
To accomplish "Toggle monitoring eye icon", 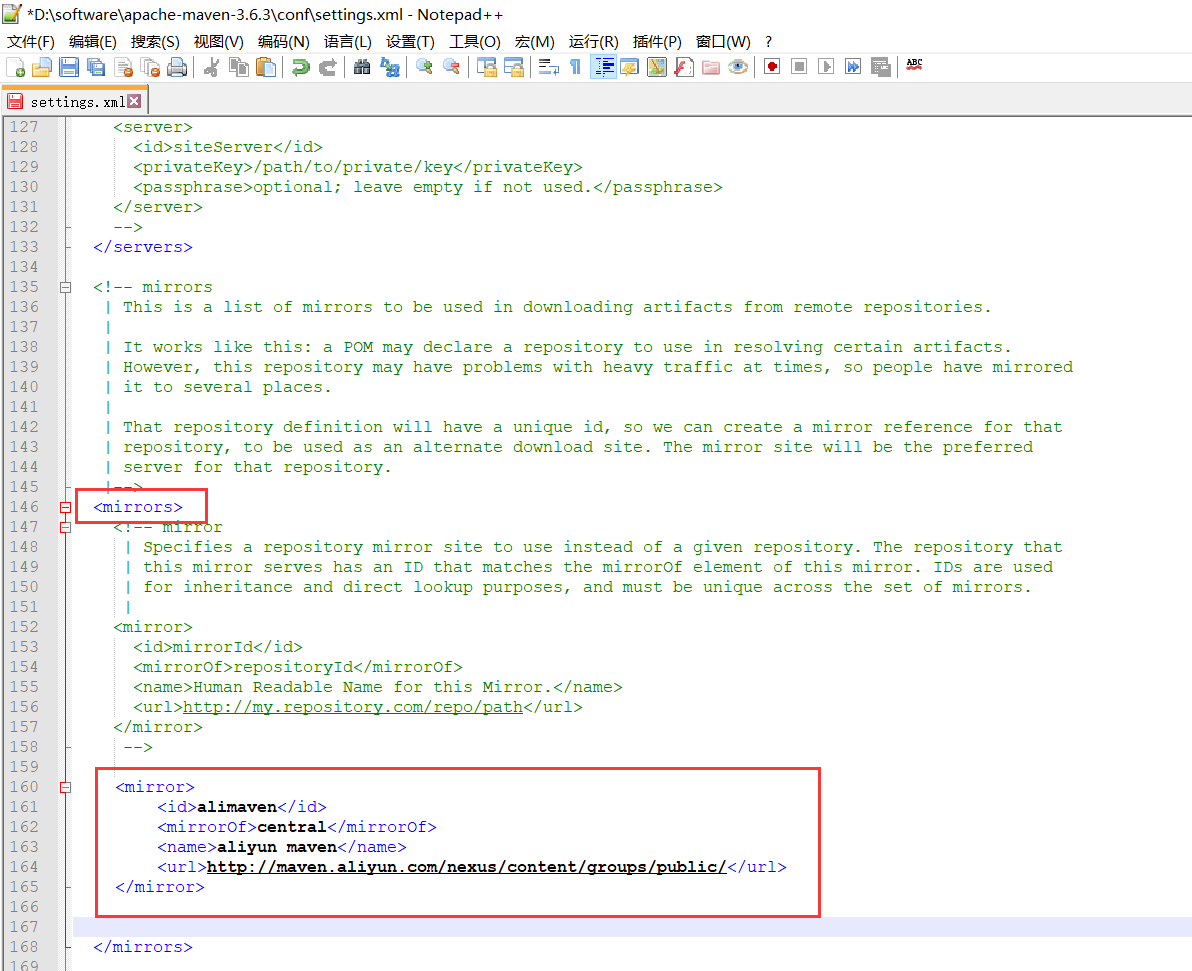I will (x=737, y=68).
